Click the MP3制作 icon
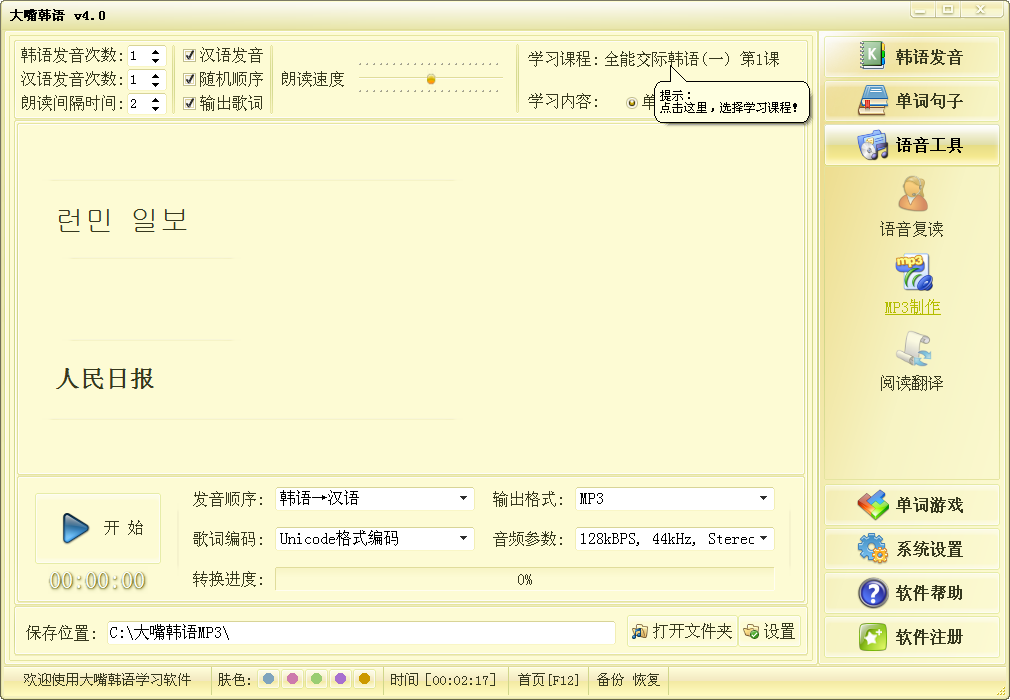The width and height of the screenshot is (1010, 700). click(x=913, y=273)
